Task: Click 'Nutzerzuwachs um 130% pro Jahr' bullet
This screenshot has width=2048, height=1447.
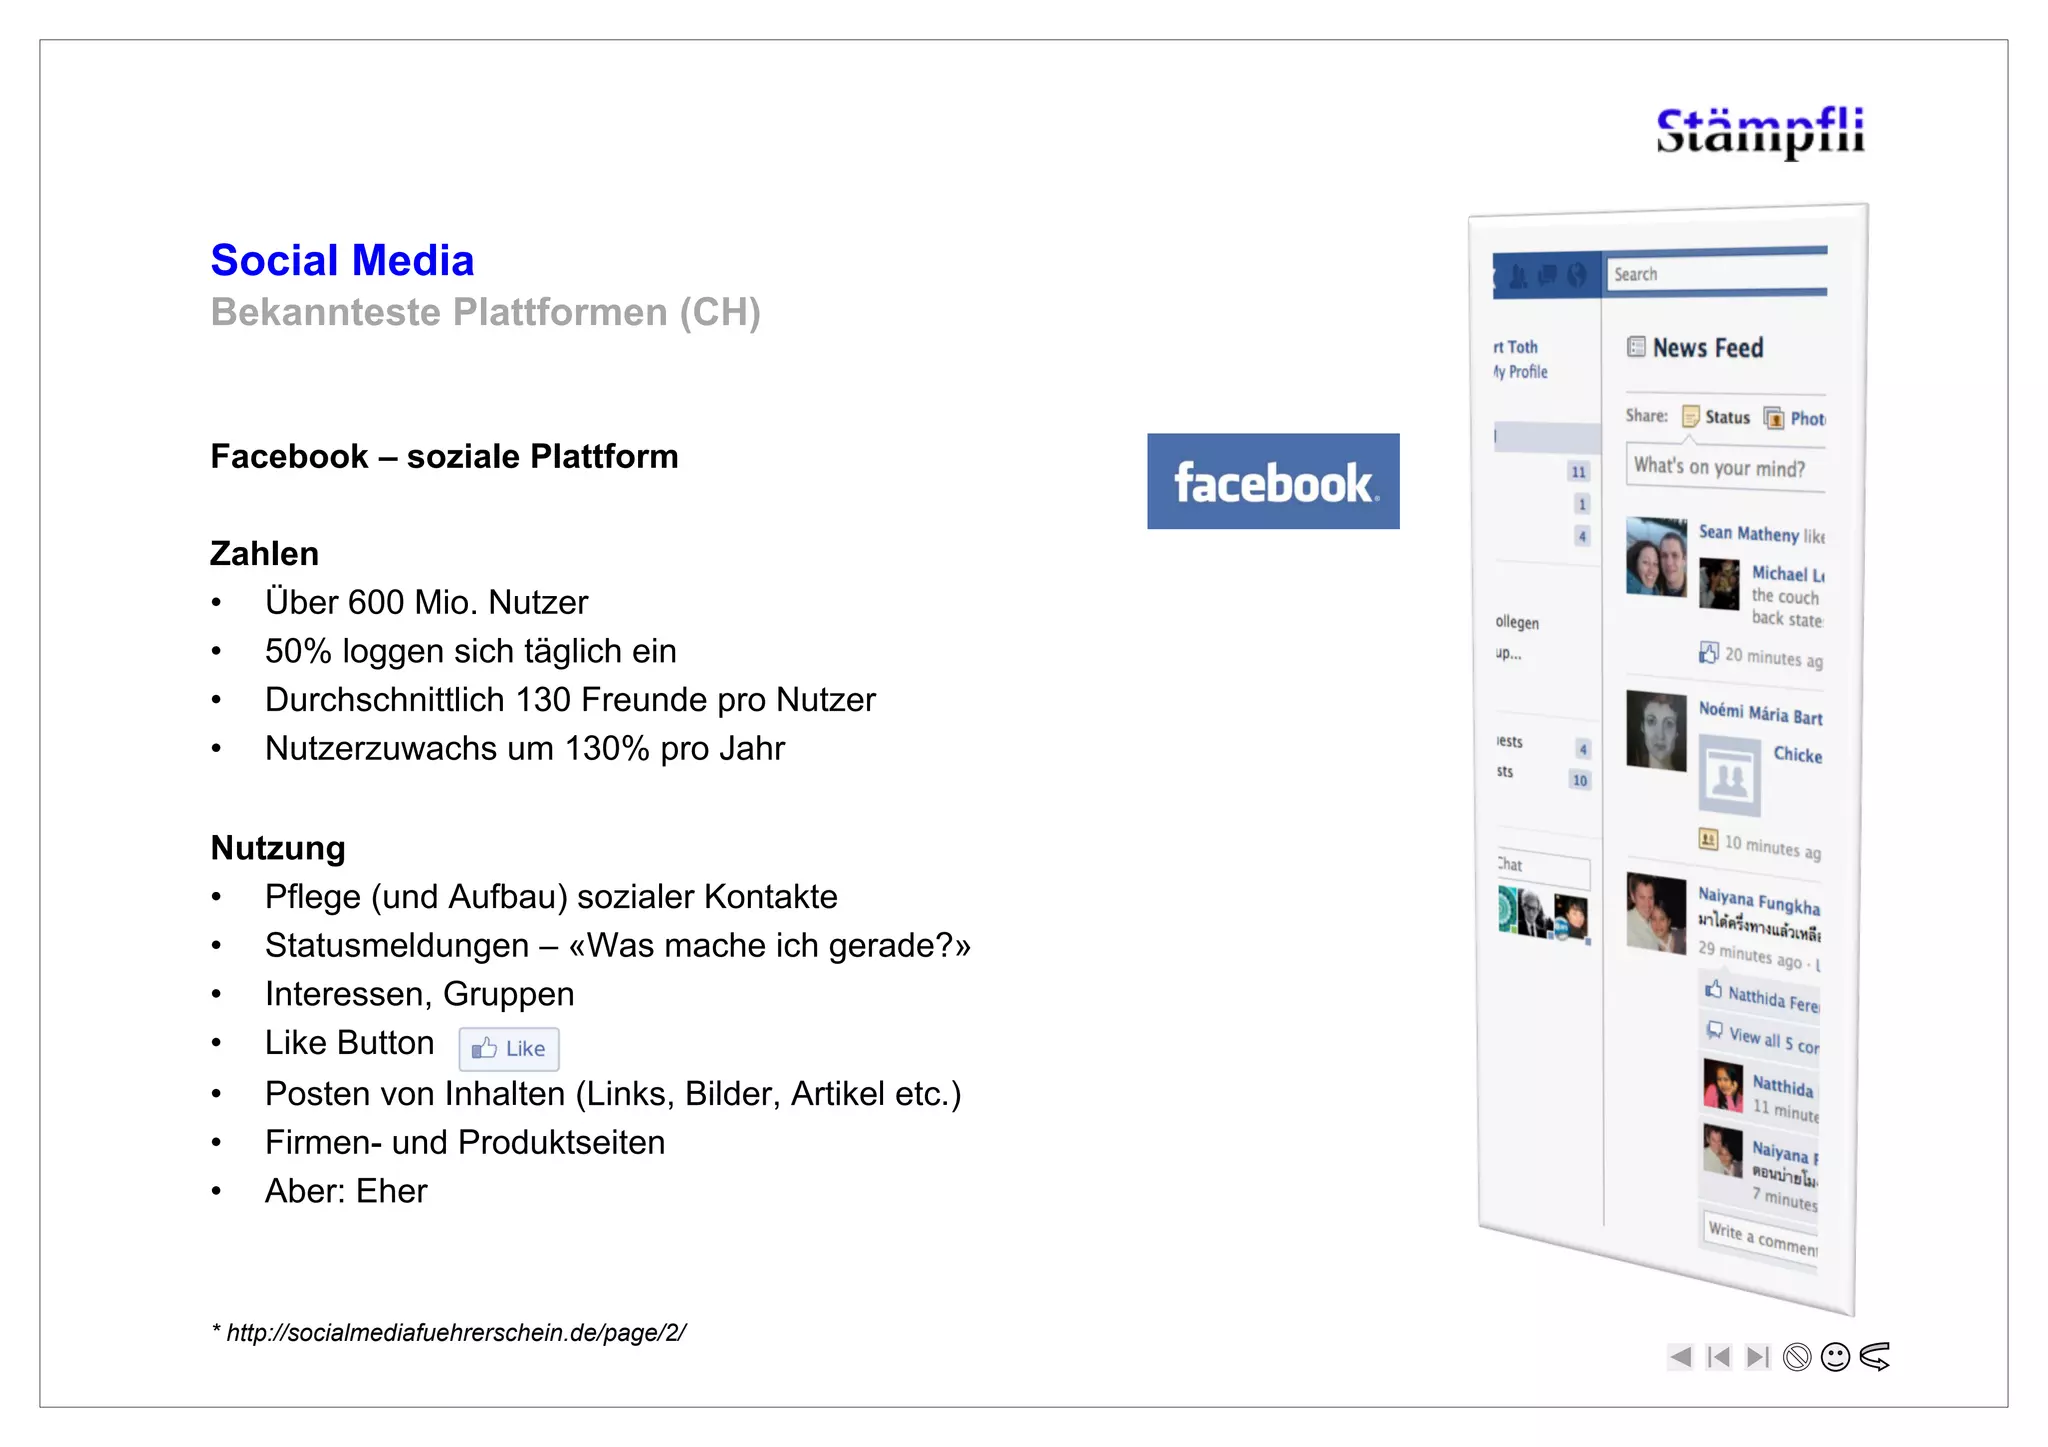Action: pos(525,748)
